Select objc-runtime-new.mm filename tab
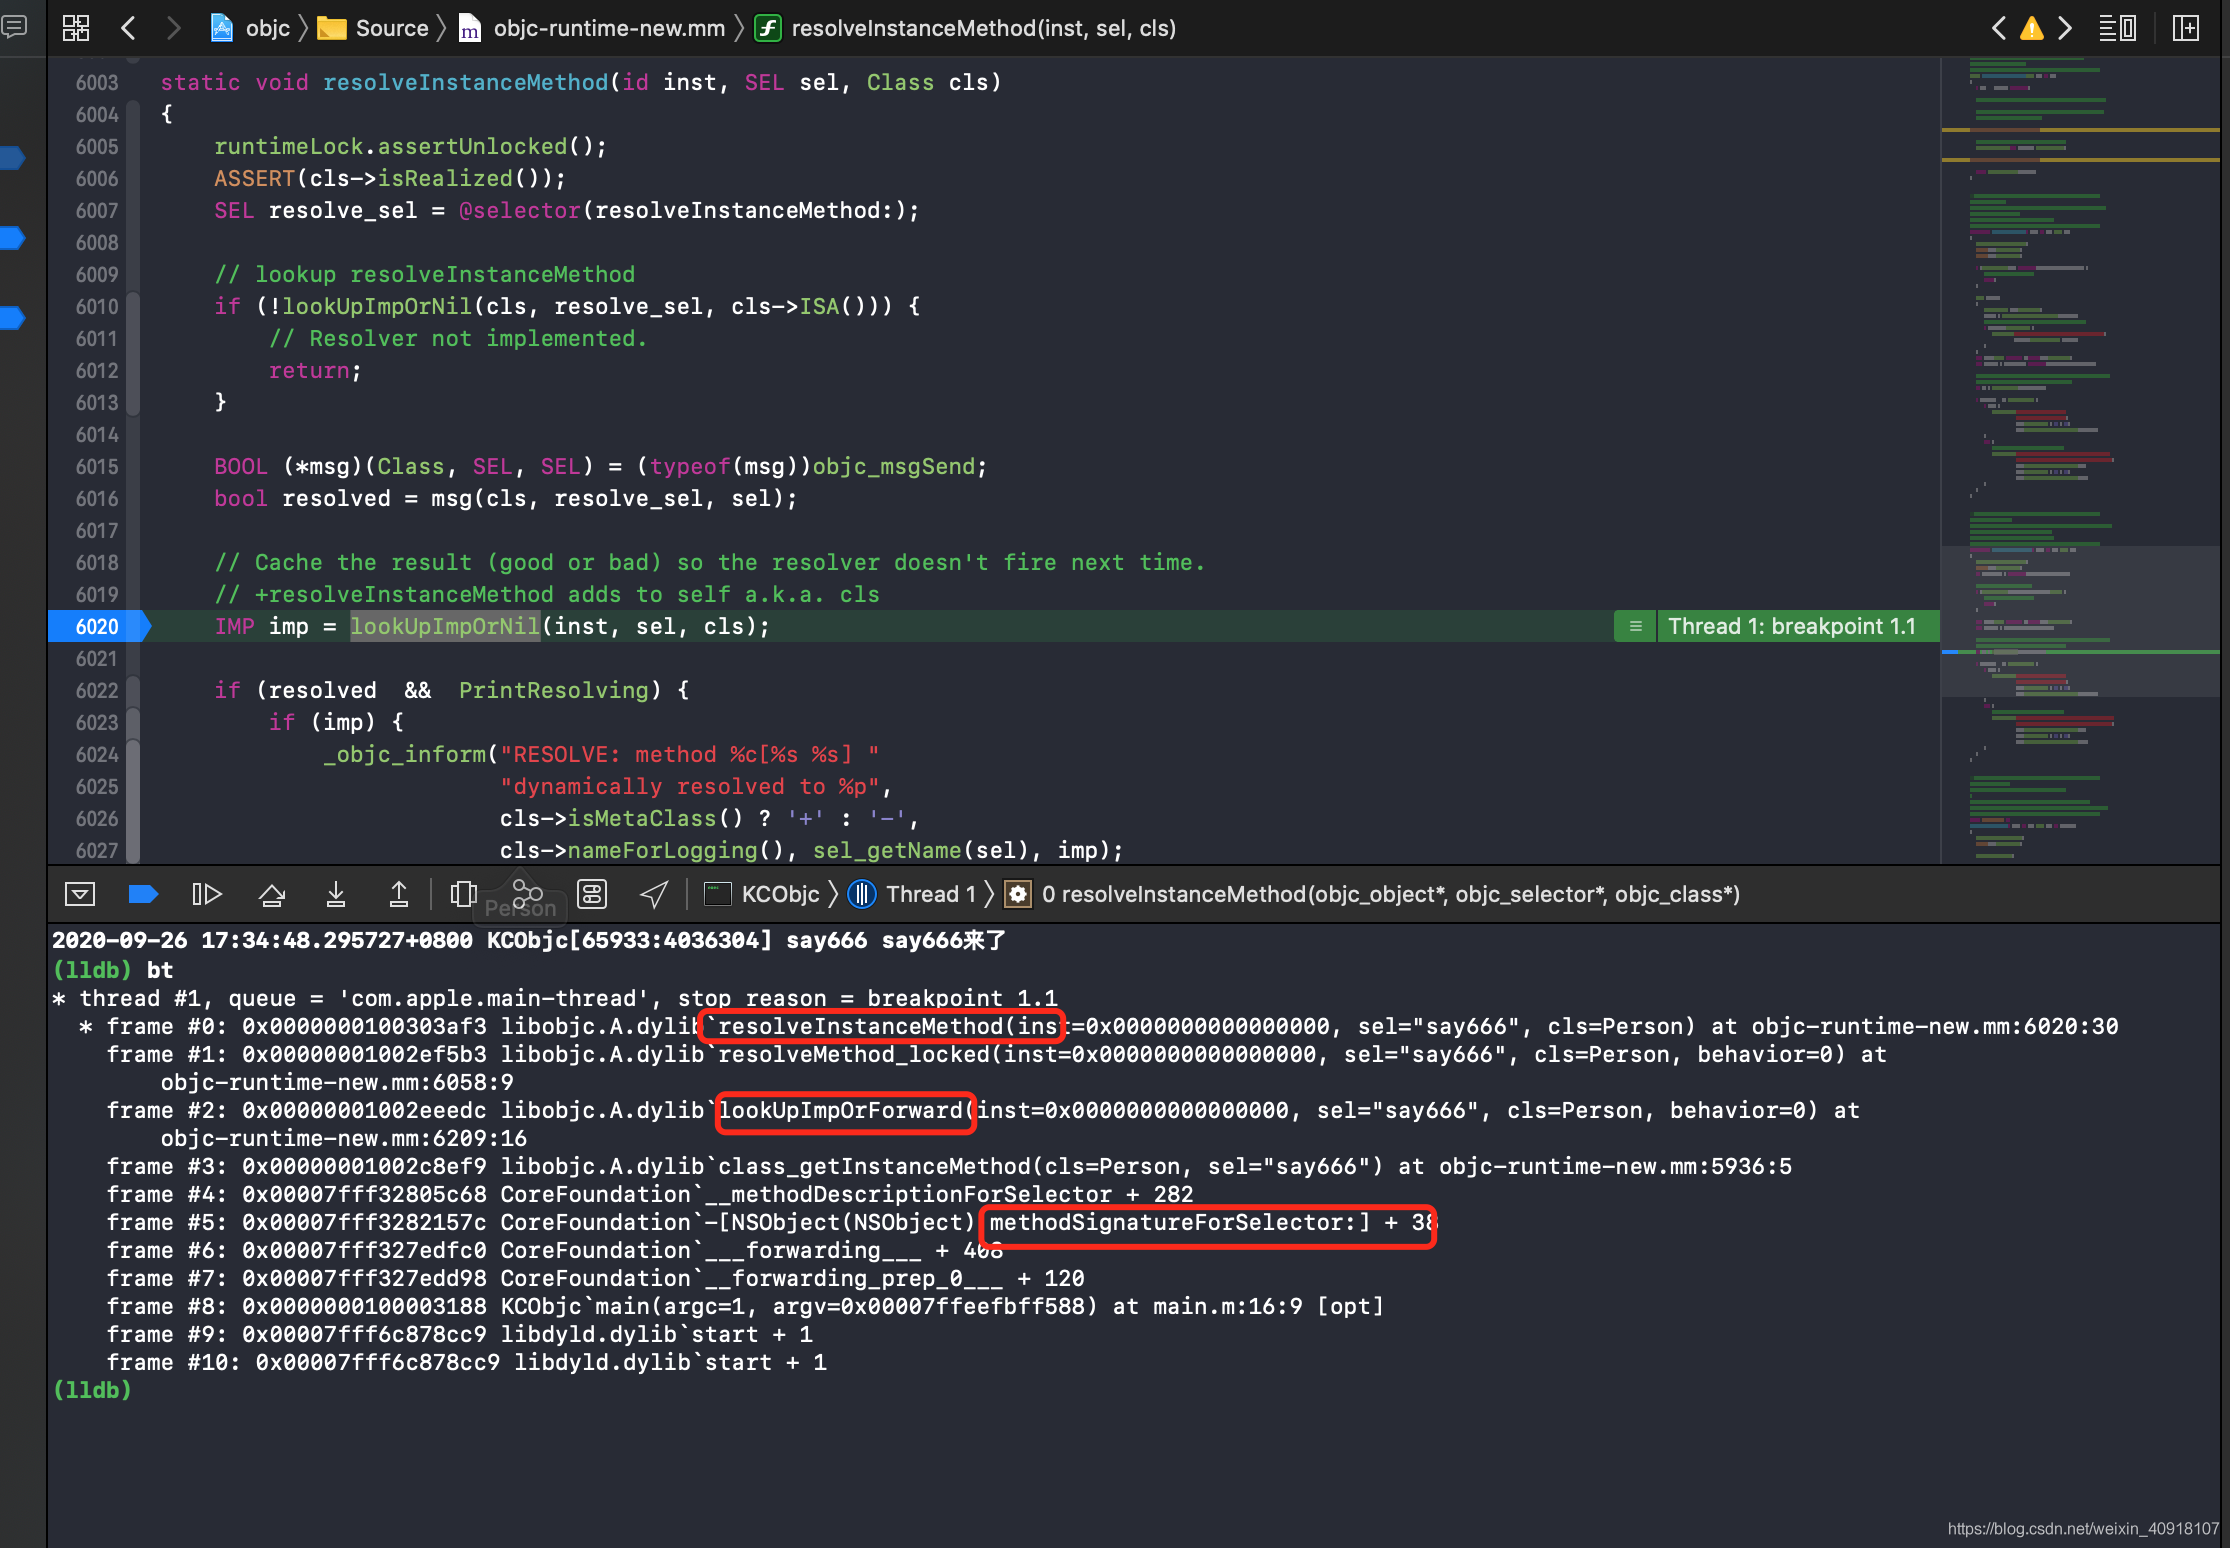The image size is (2230, 1548). [x=600, y=27]
